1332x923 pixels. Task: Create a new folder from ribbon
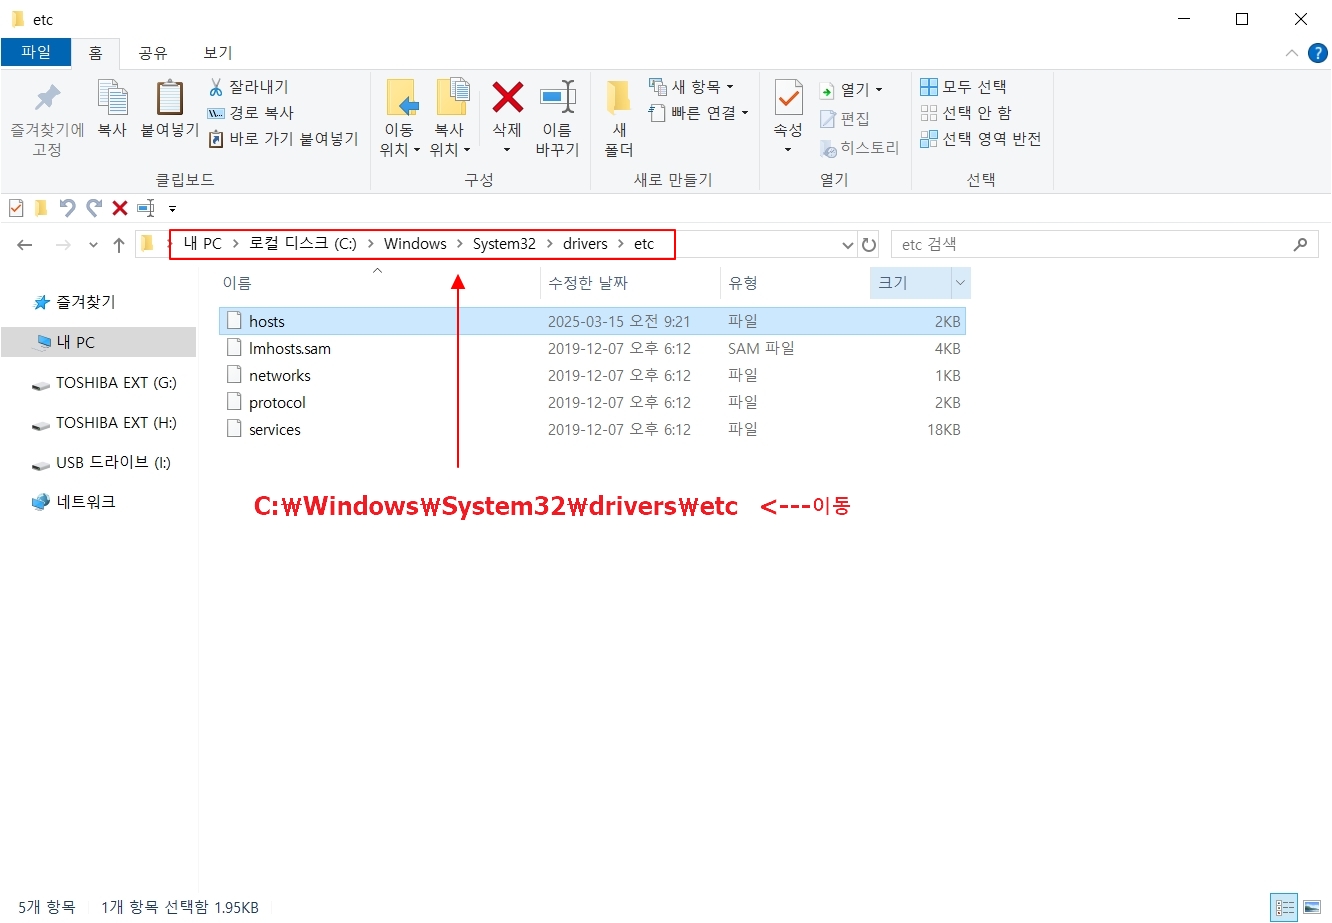[619, 100]
